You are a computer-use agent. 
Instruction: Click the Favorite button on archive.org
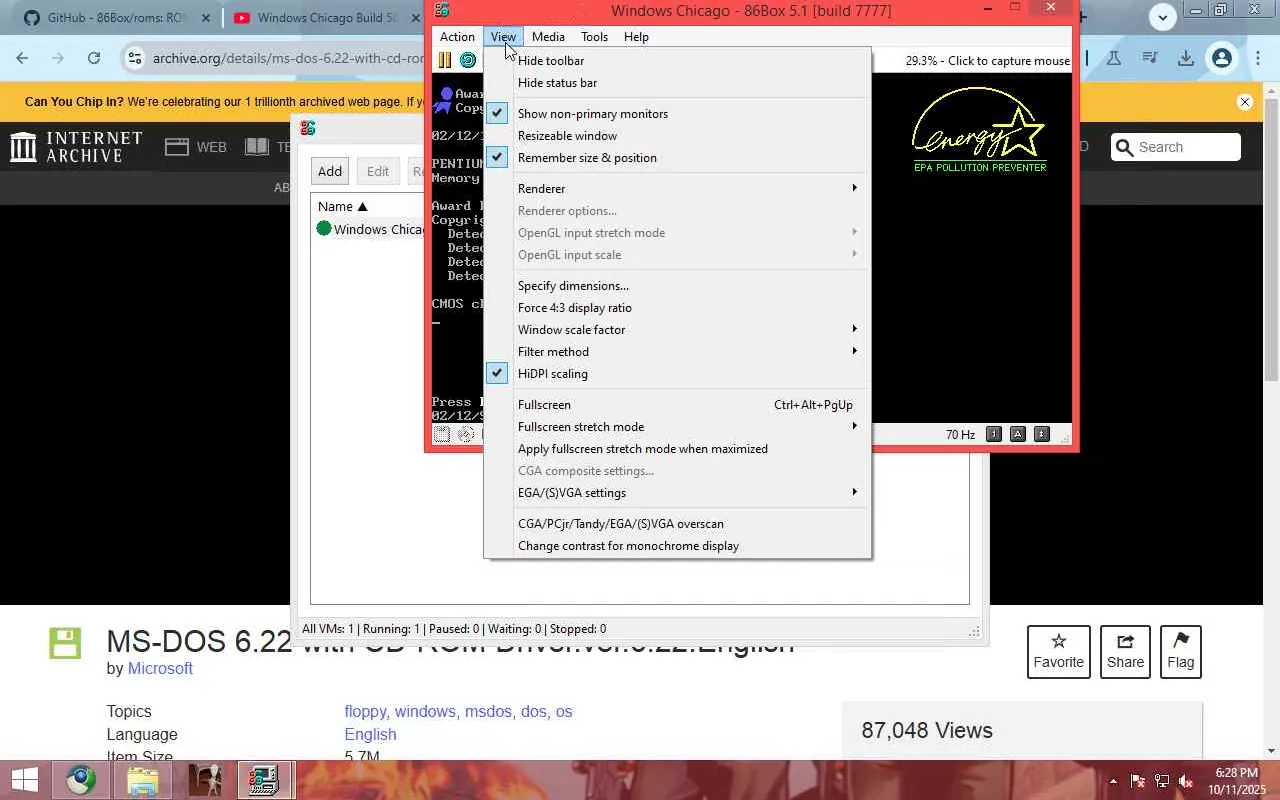coord(1058,651)
